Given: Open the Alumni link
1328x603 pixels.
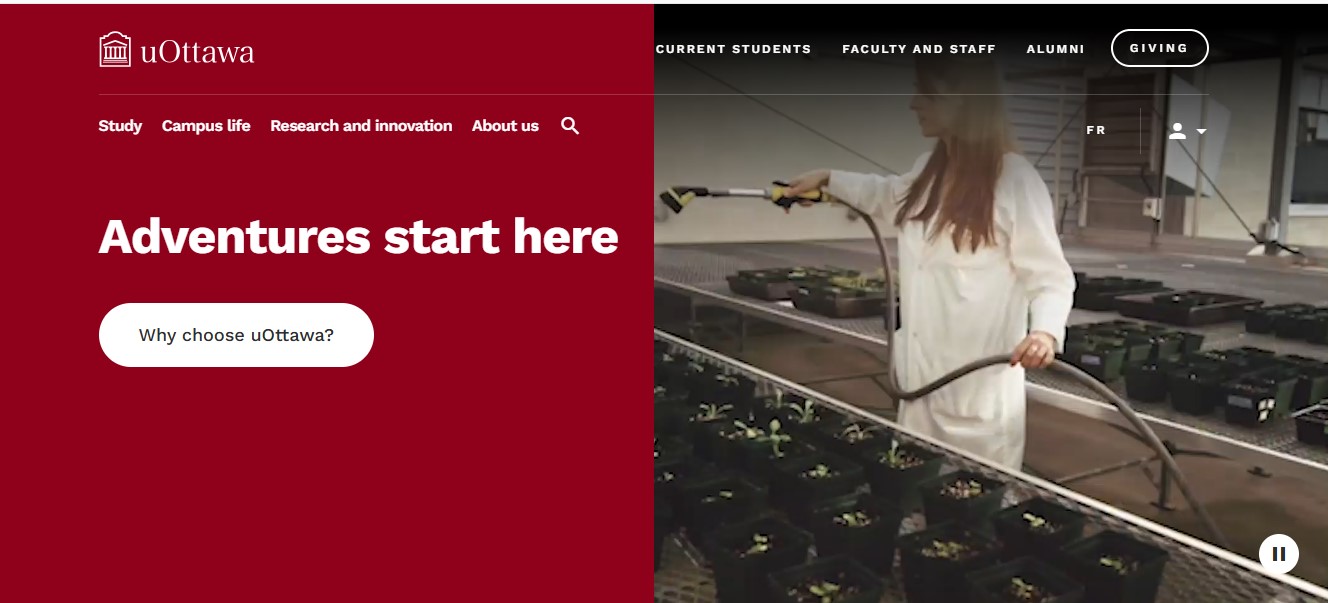Looking at the screenshot, I should pyautogui.click(x=1055, y=49).
